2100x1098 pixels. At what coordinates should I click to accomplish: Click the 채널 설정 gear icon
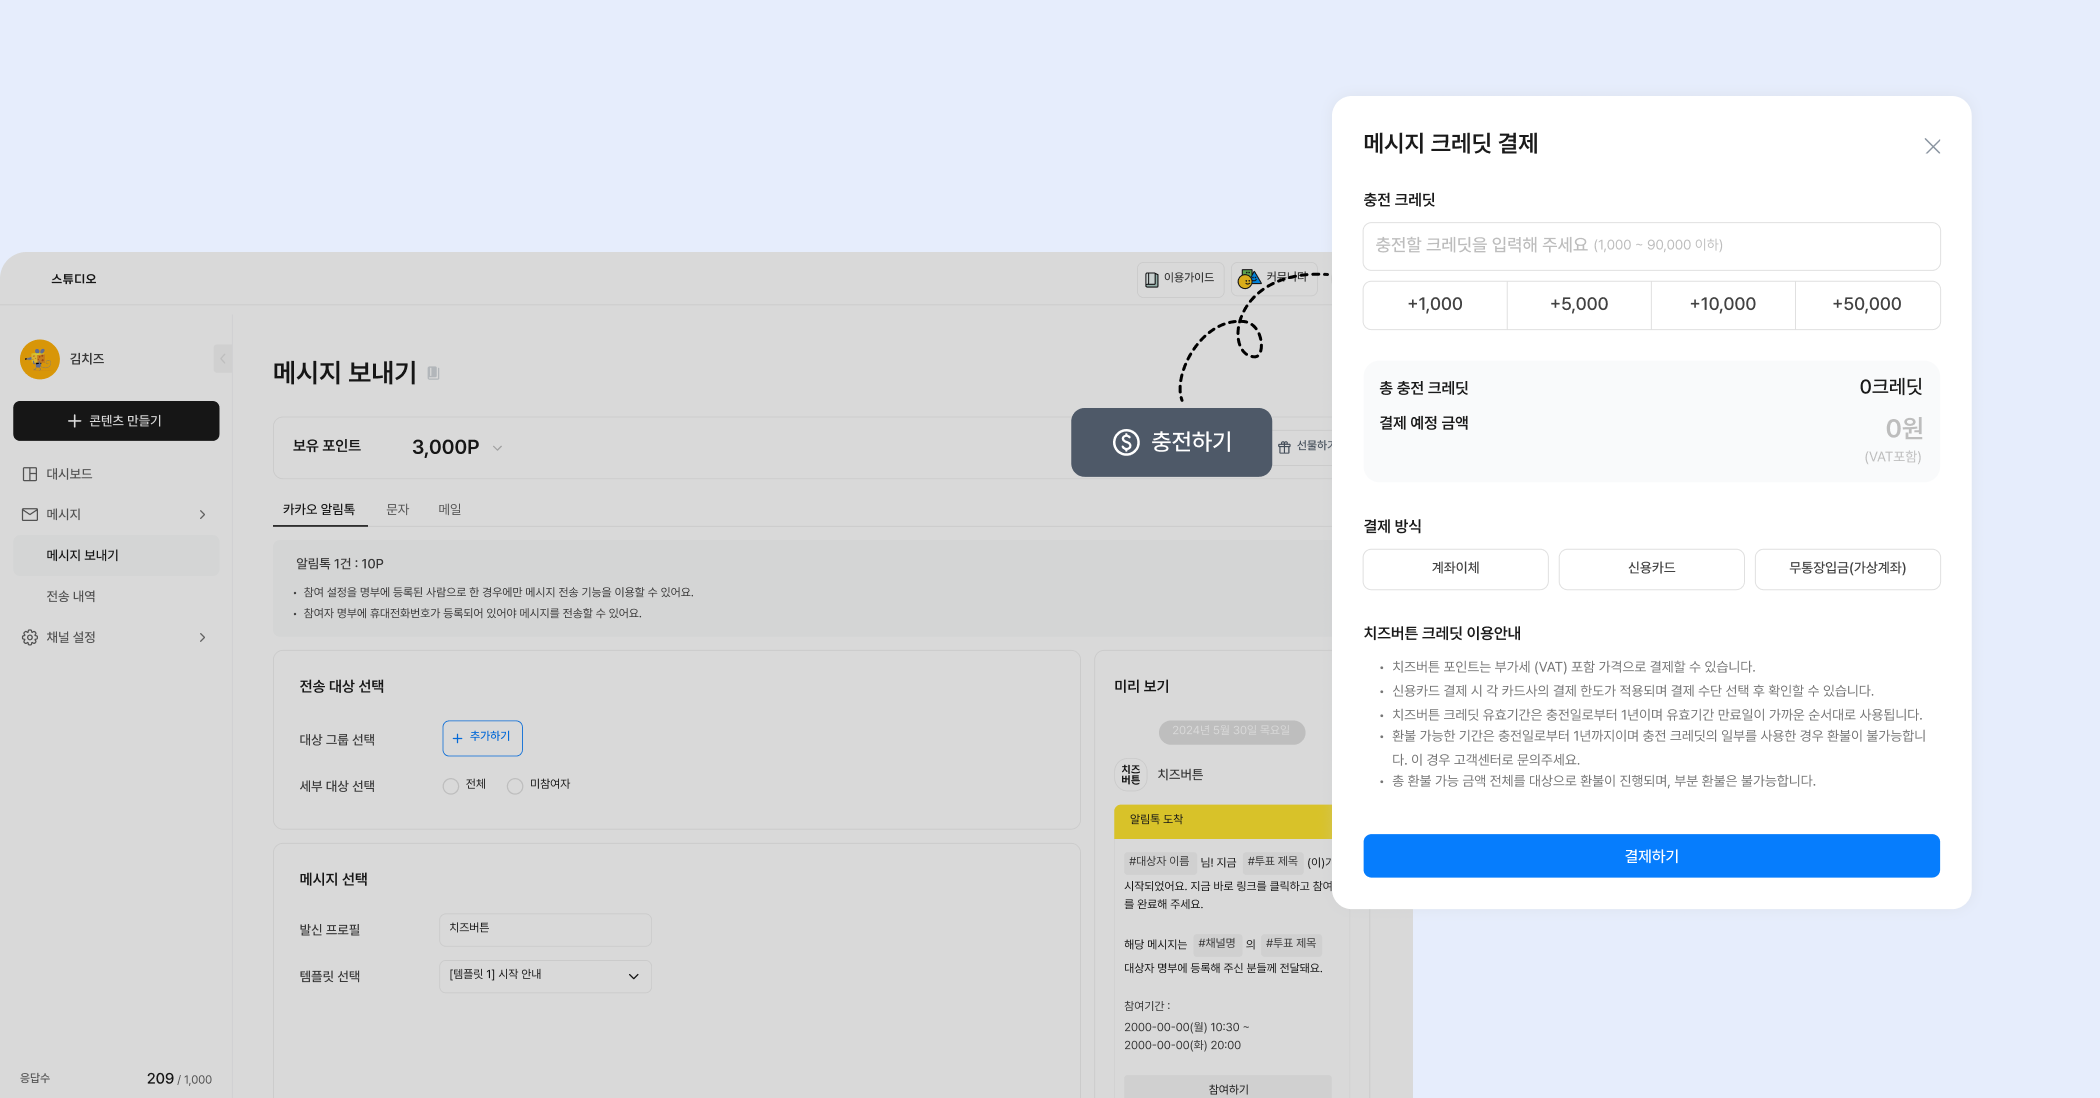click(30, 637)
